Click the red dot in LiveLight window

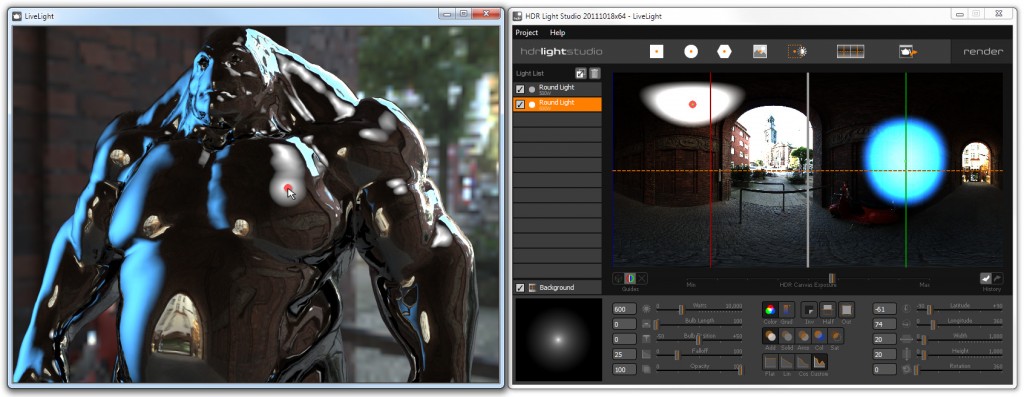click(x=287, y=188)
